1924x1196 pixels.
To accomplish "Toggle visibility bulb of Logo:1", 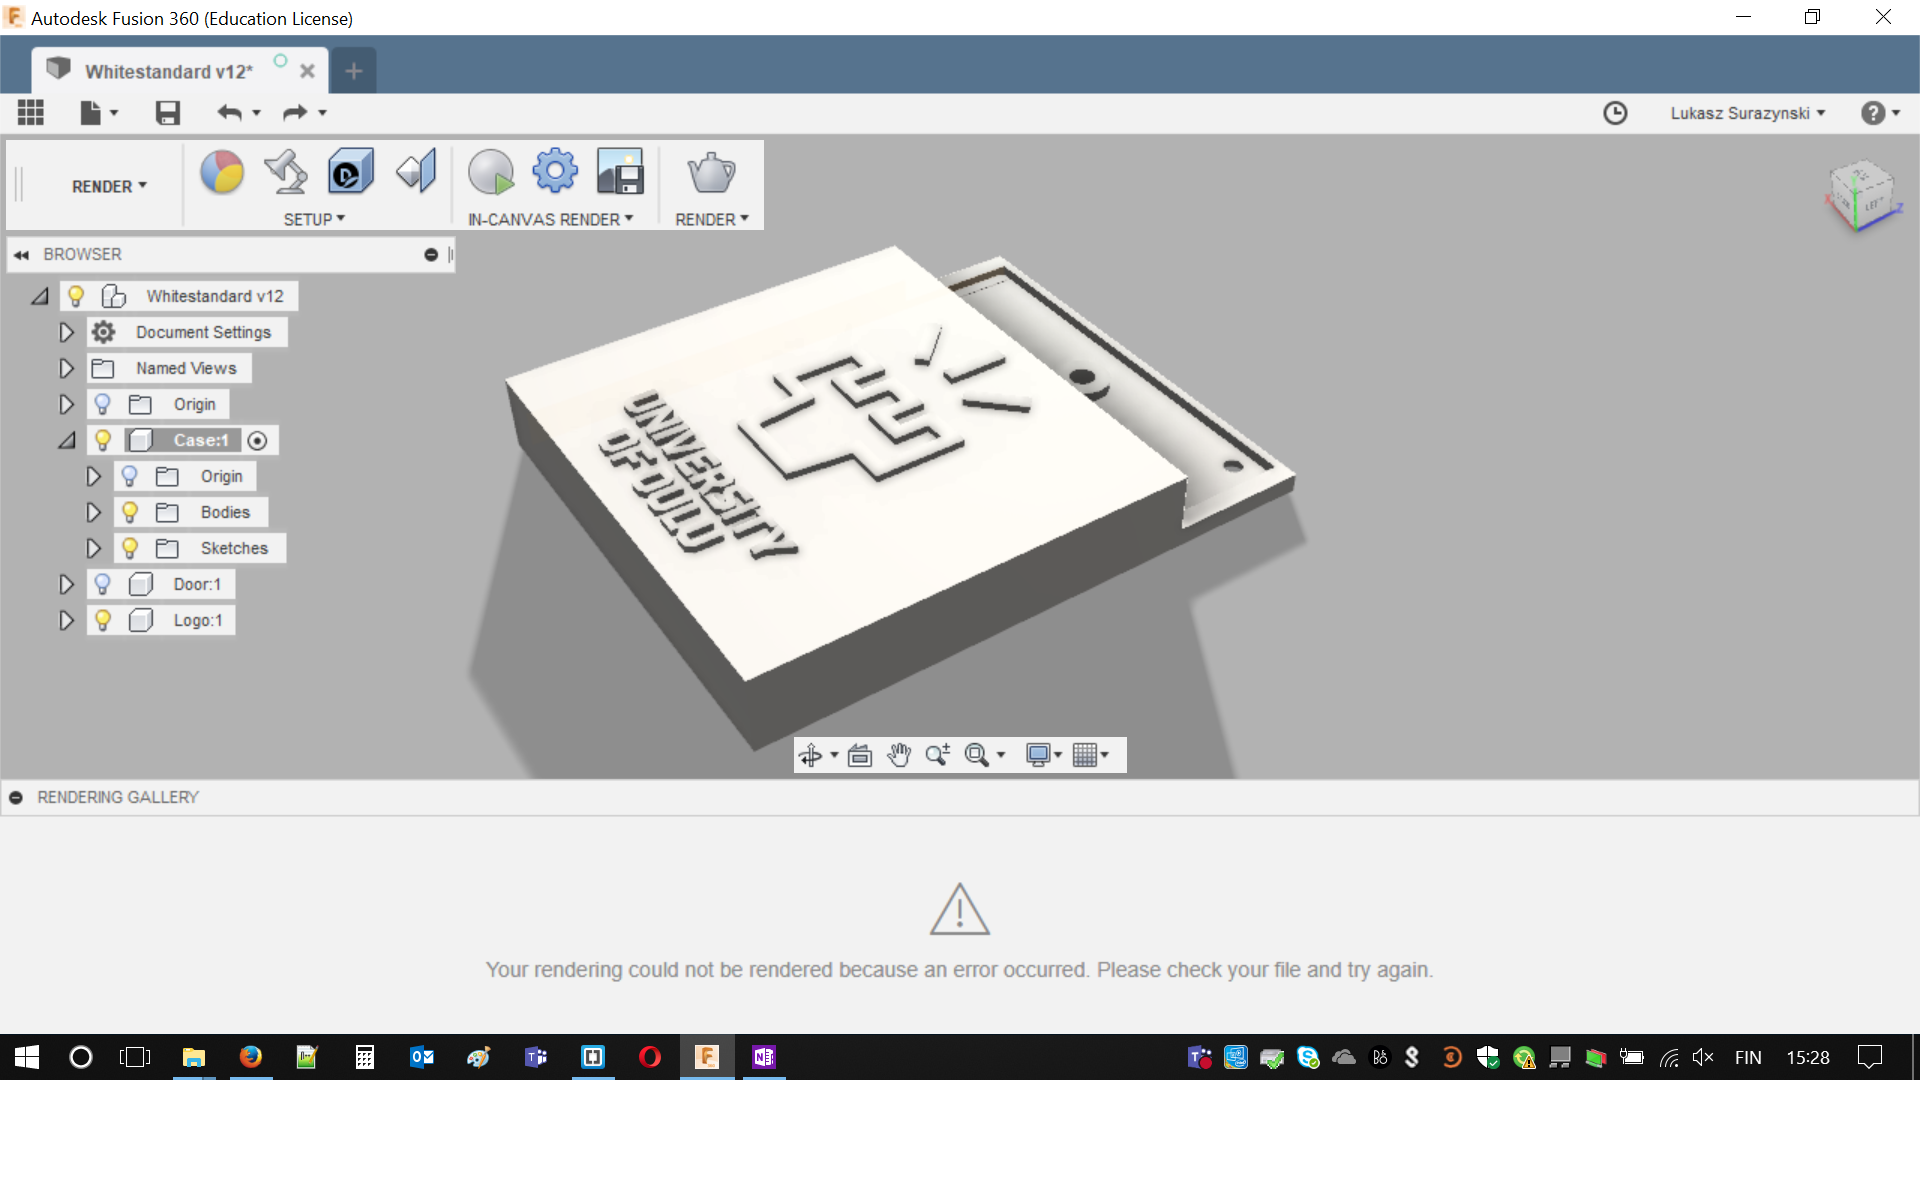I will [x=102, y=620].
